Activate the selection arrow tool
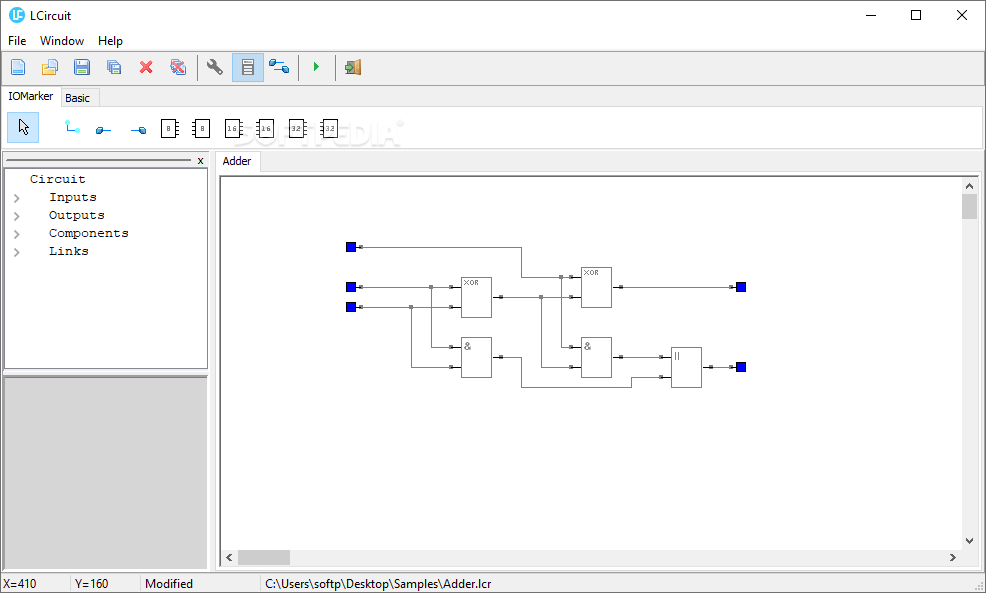This screenshot has height=593, width=986. coord(22,127)
